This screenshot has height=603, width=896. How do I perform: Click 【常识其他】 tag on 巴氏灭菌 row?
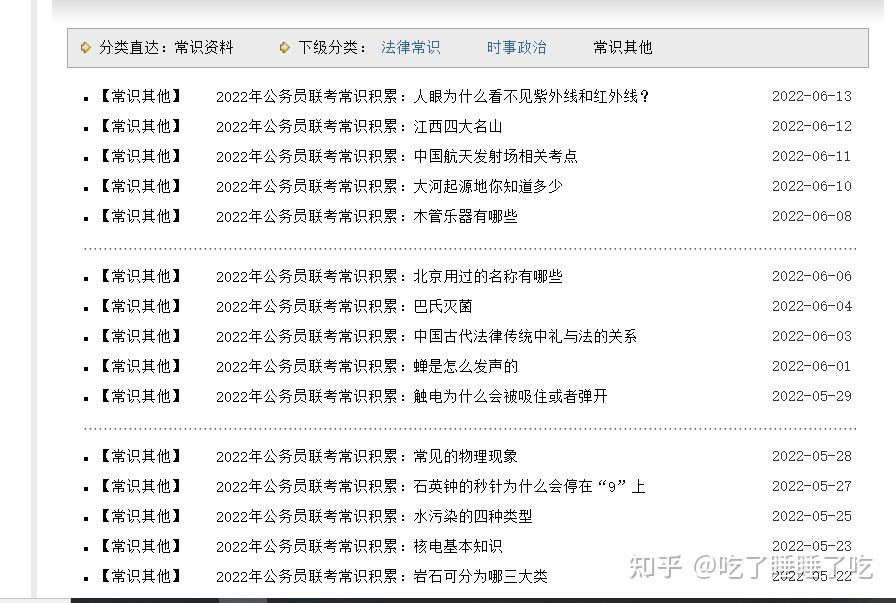coord(141,306)
